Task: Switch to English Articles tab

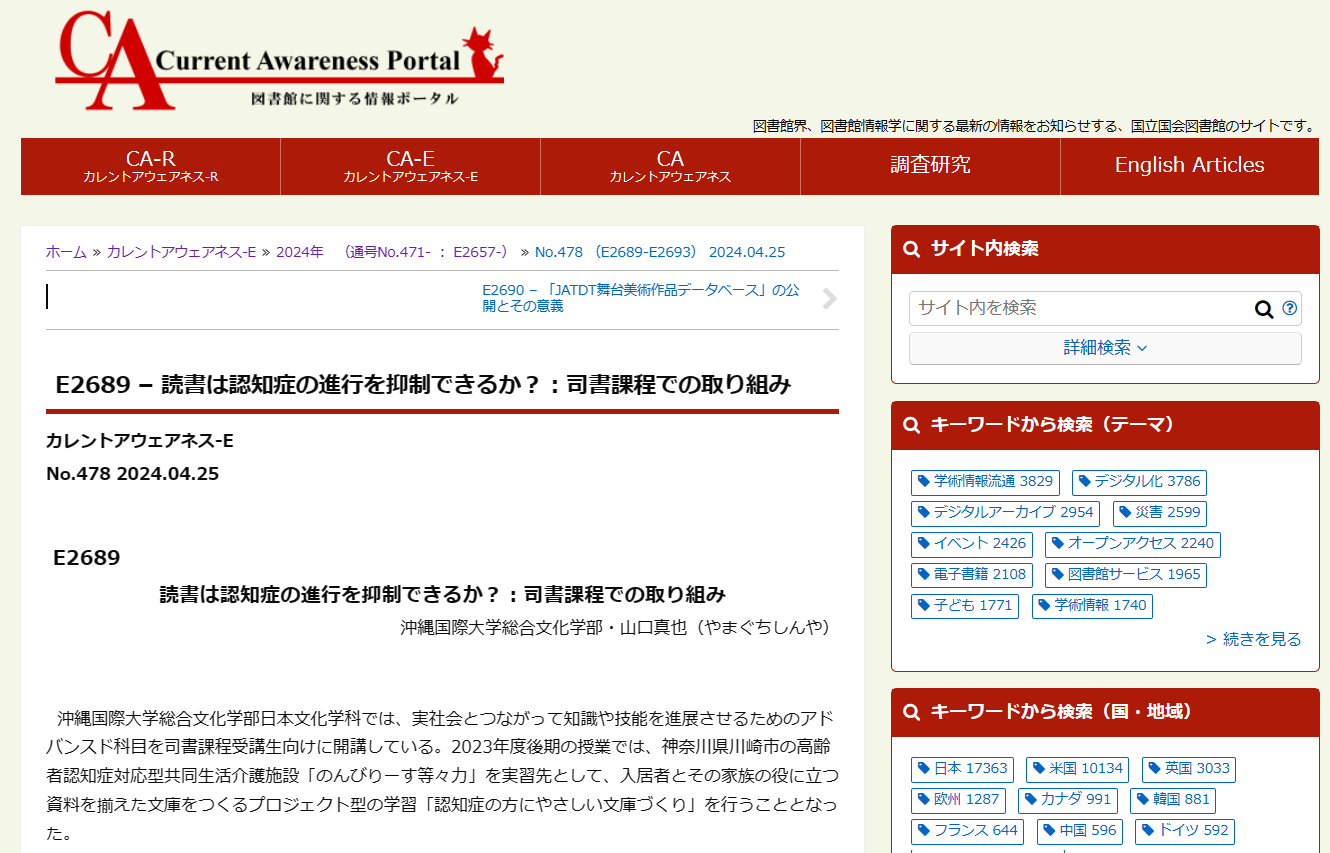Action: point(1189,166)
